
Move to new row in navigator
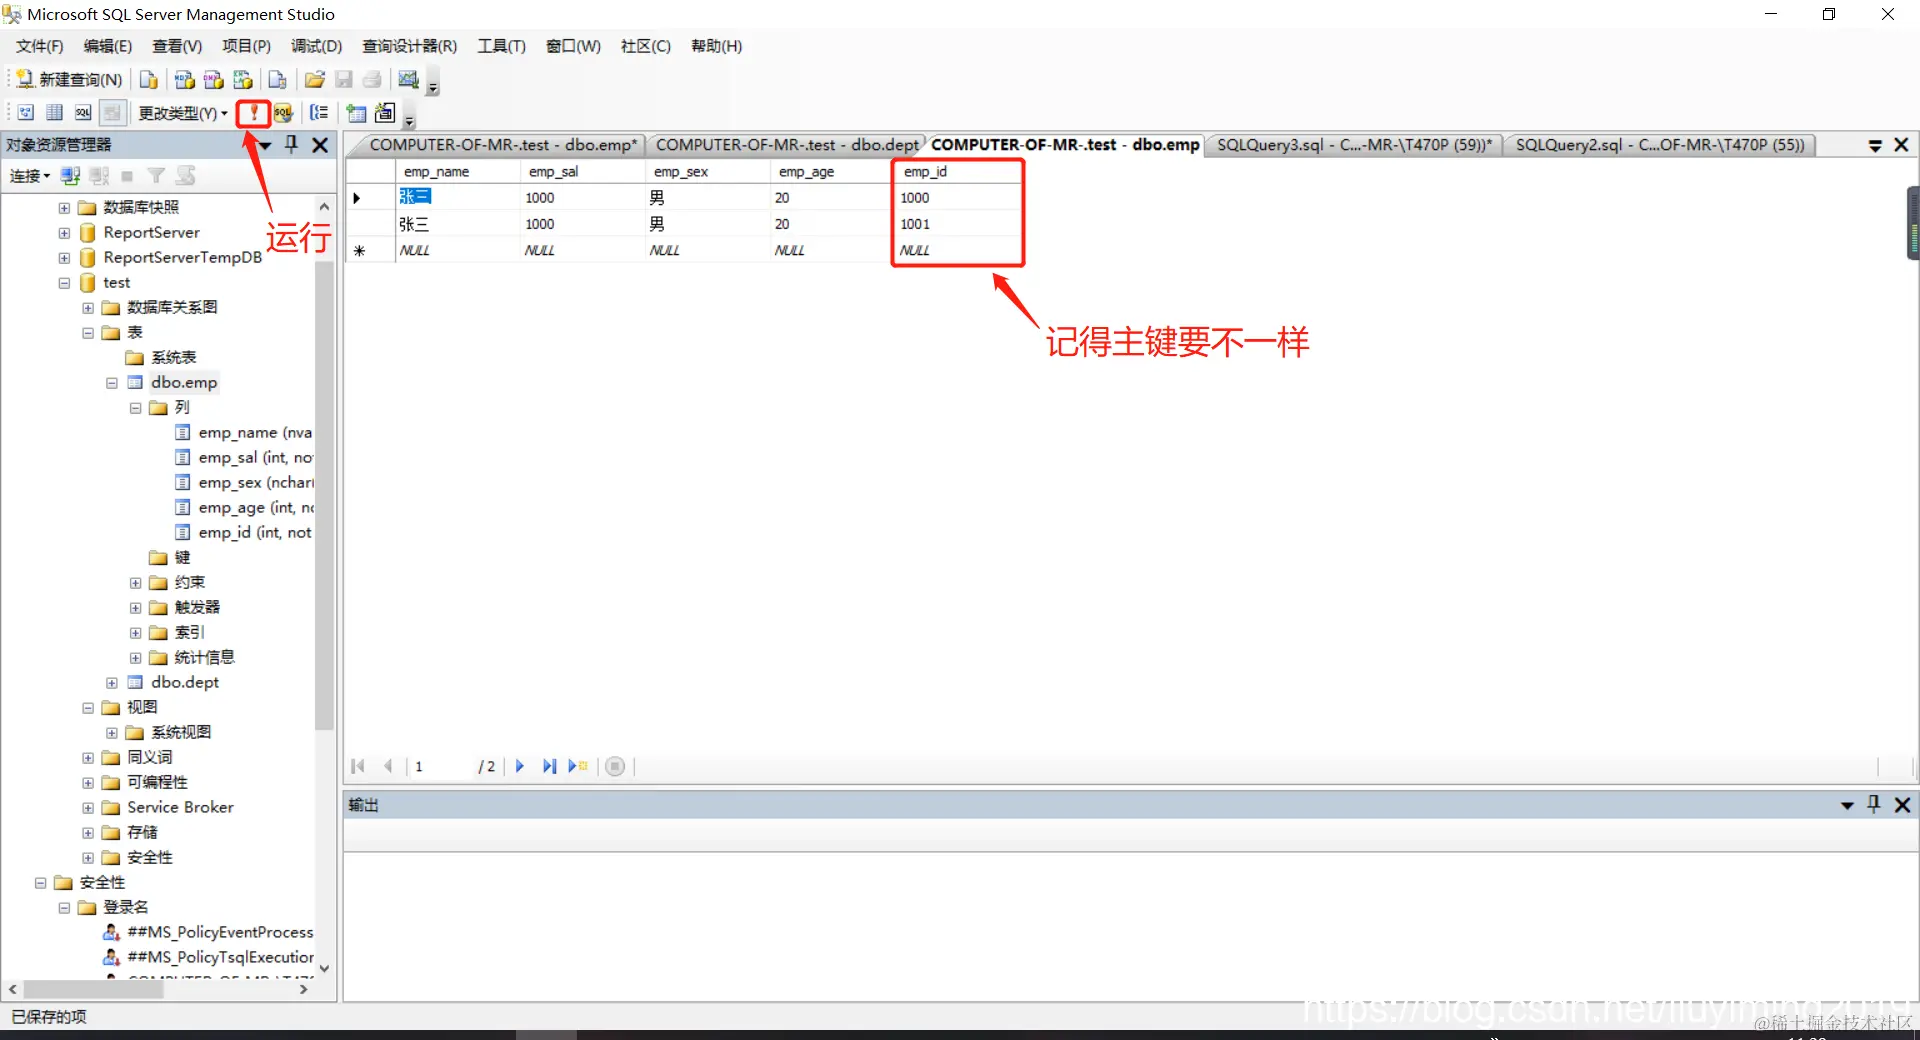[578, 766]
